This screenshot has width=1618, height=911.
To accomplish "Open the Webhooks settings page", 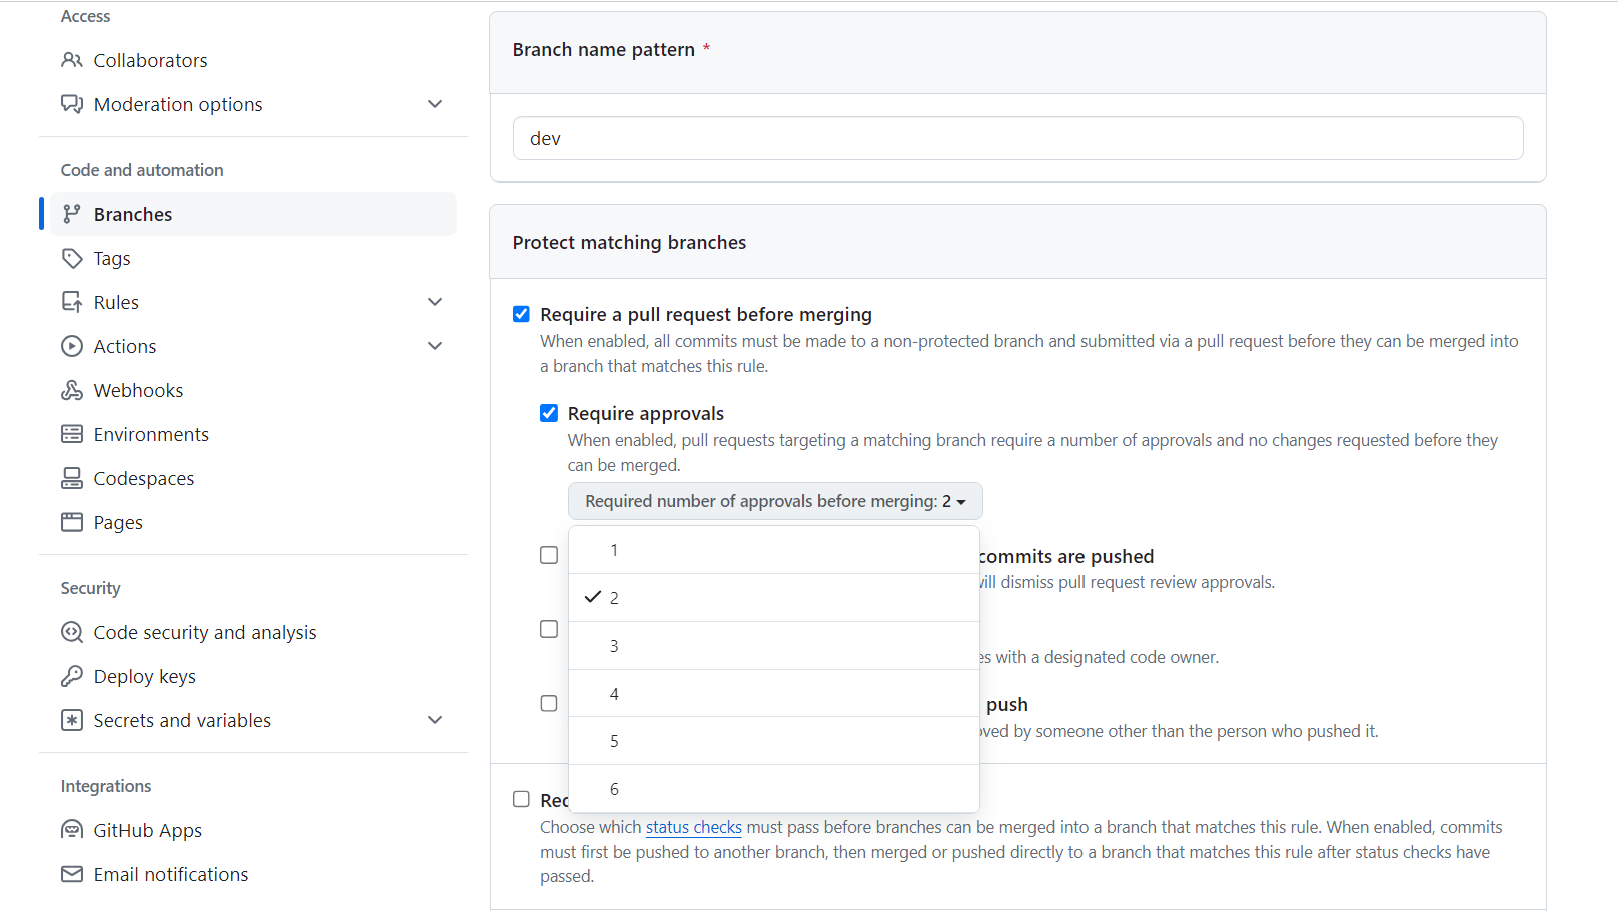I will click(139, 390).
